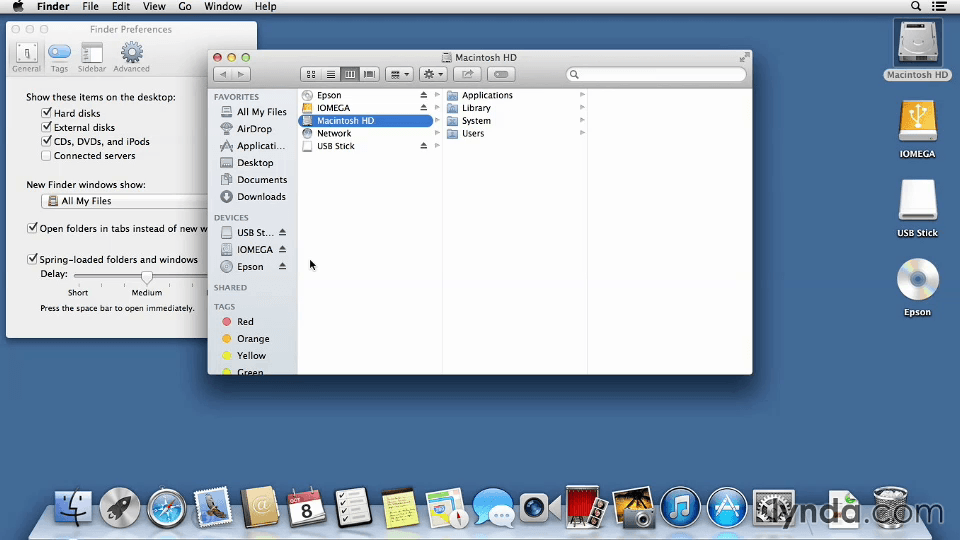Open the New Finder windows show dropdown

[x=124, y=201]
